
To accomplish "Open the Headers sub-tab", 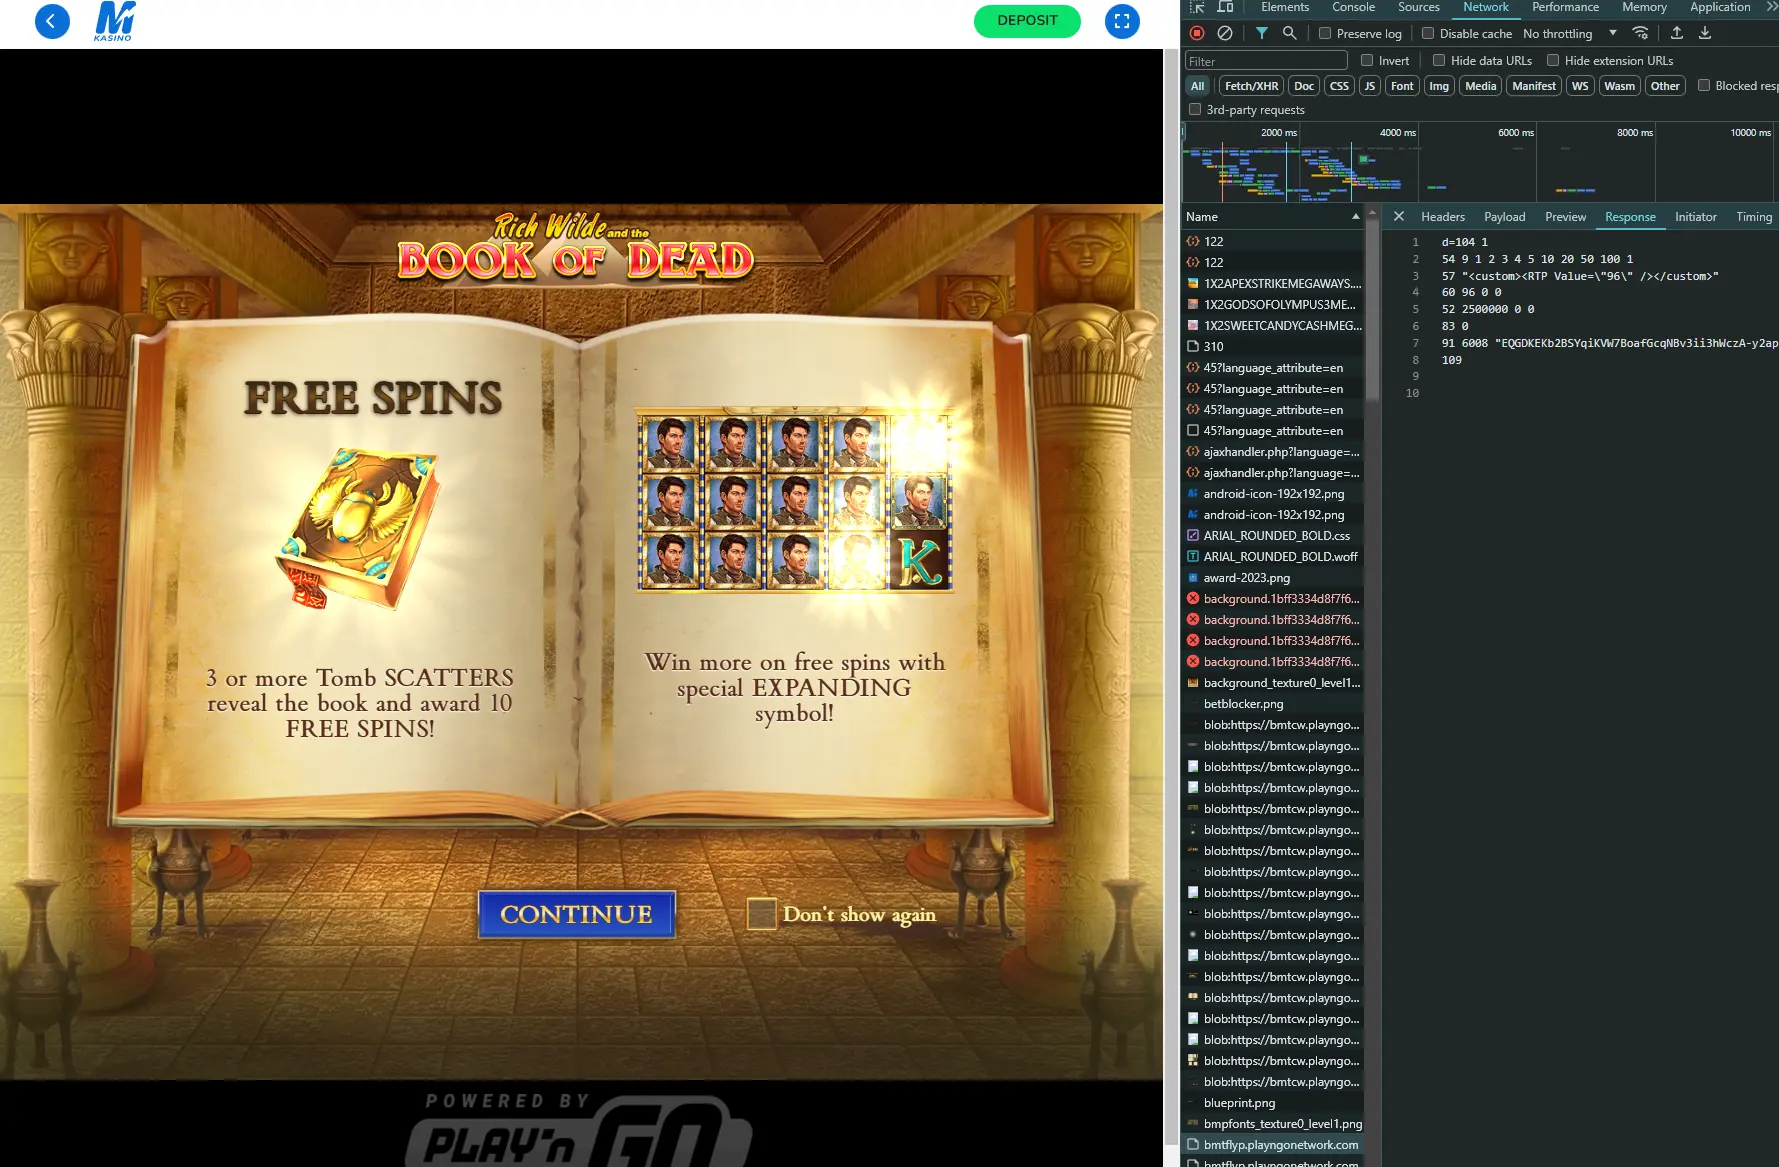I will (x=1443, y=216).
